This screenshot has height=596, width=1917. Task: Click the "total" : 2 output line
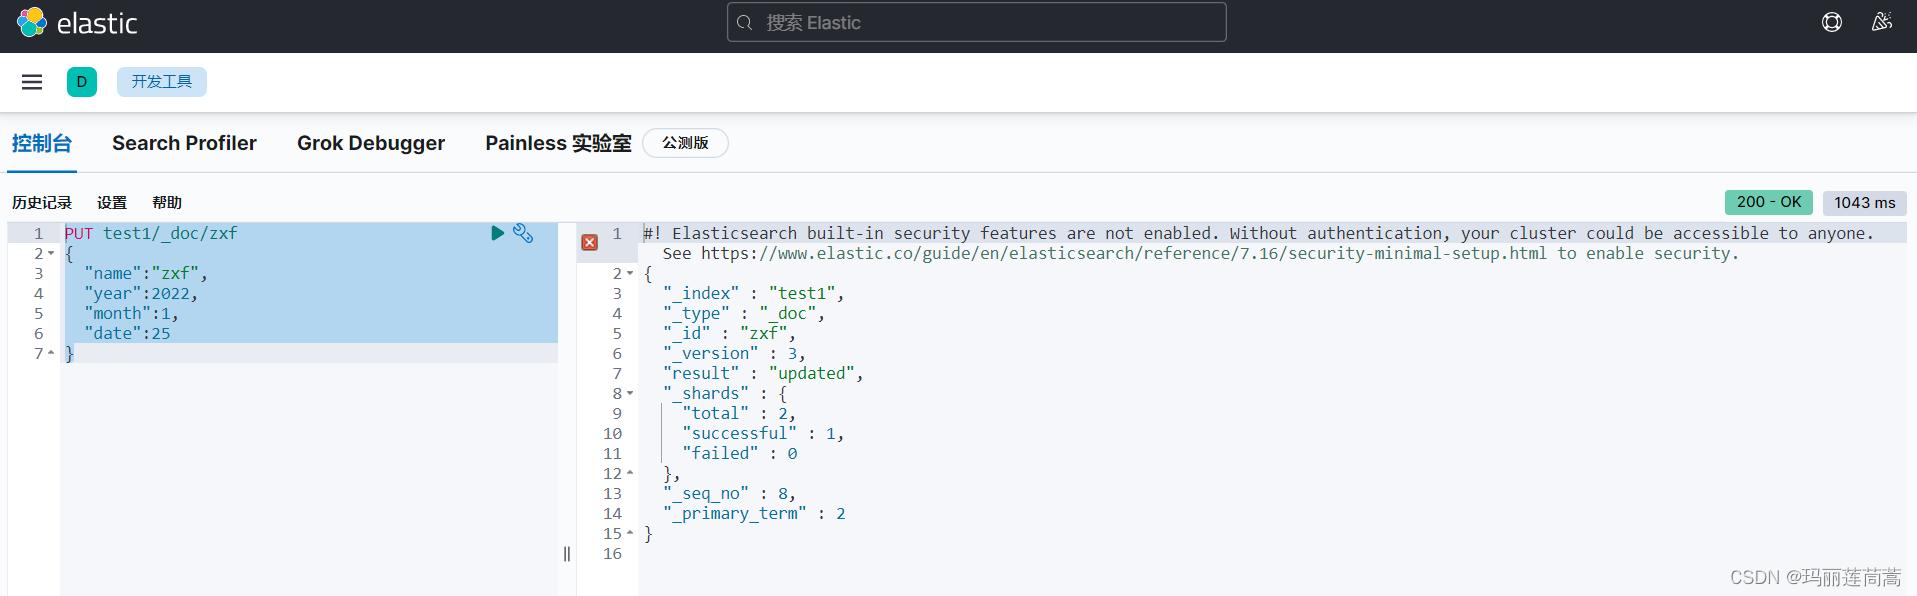[739, 413]
